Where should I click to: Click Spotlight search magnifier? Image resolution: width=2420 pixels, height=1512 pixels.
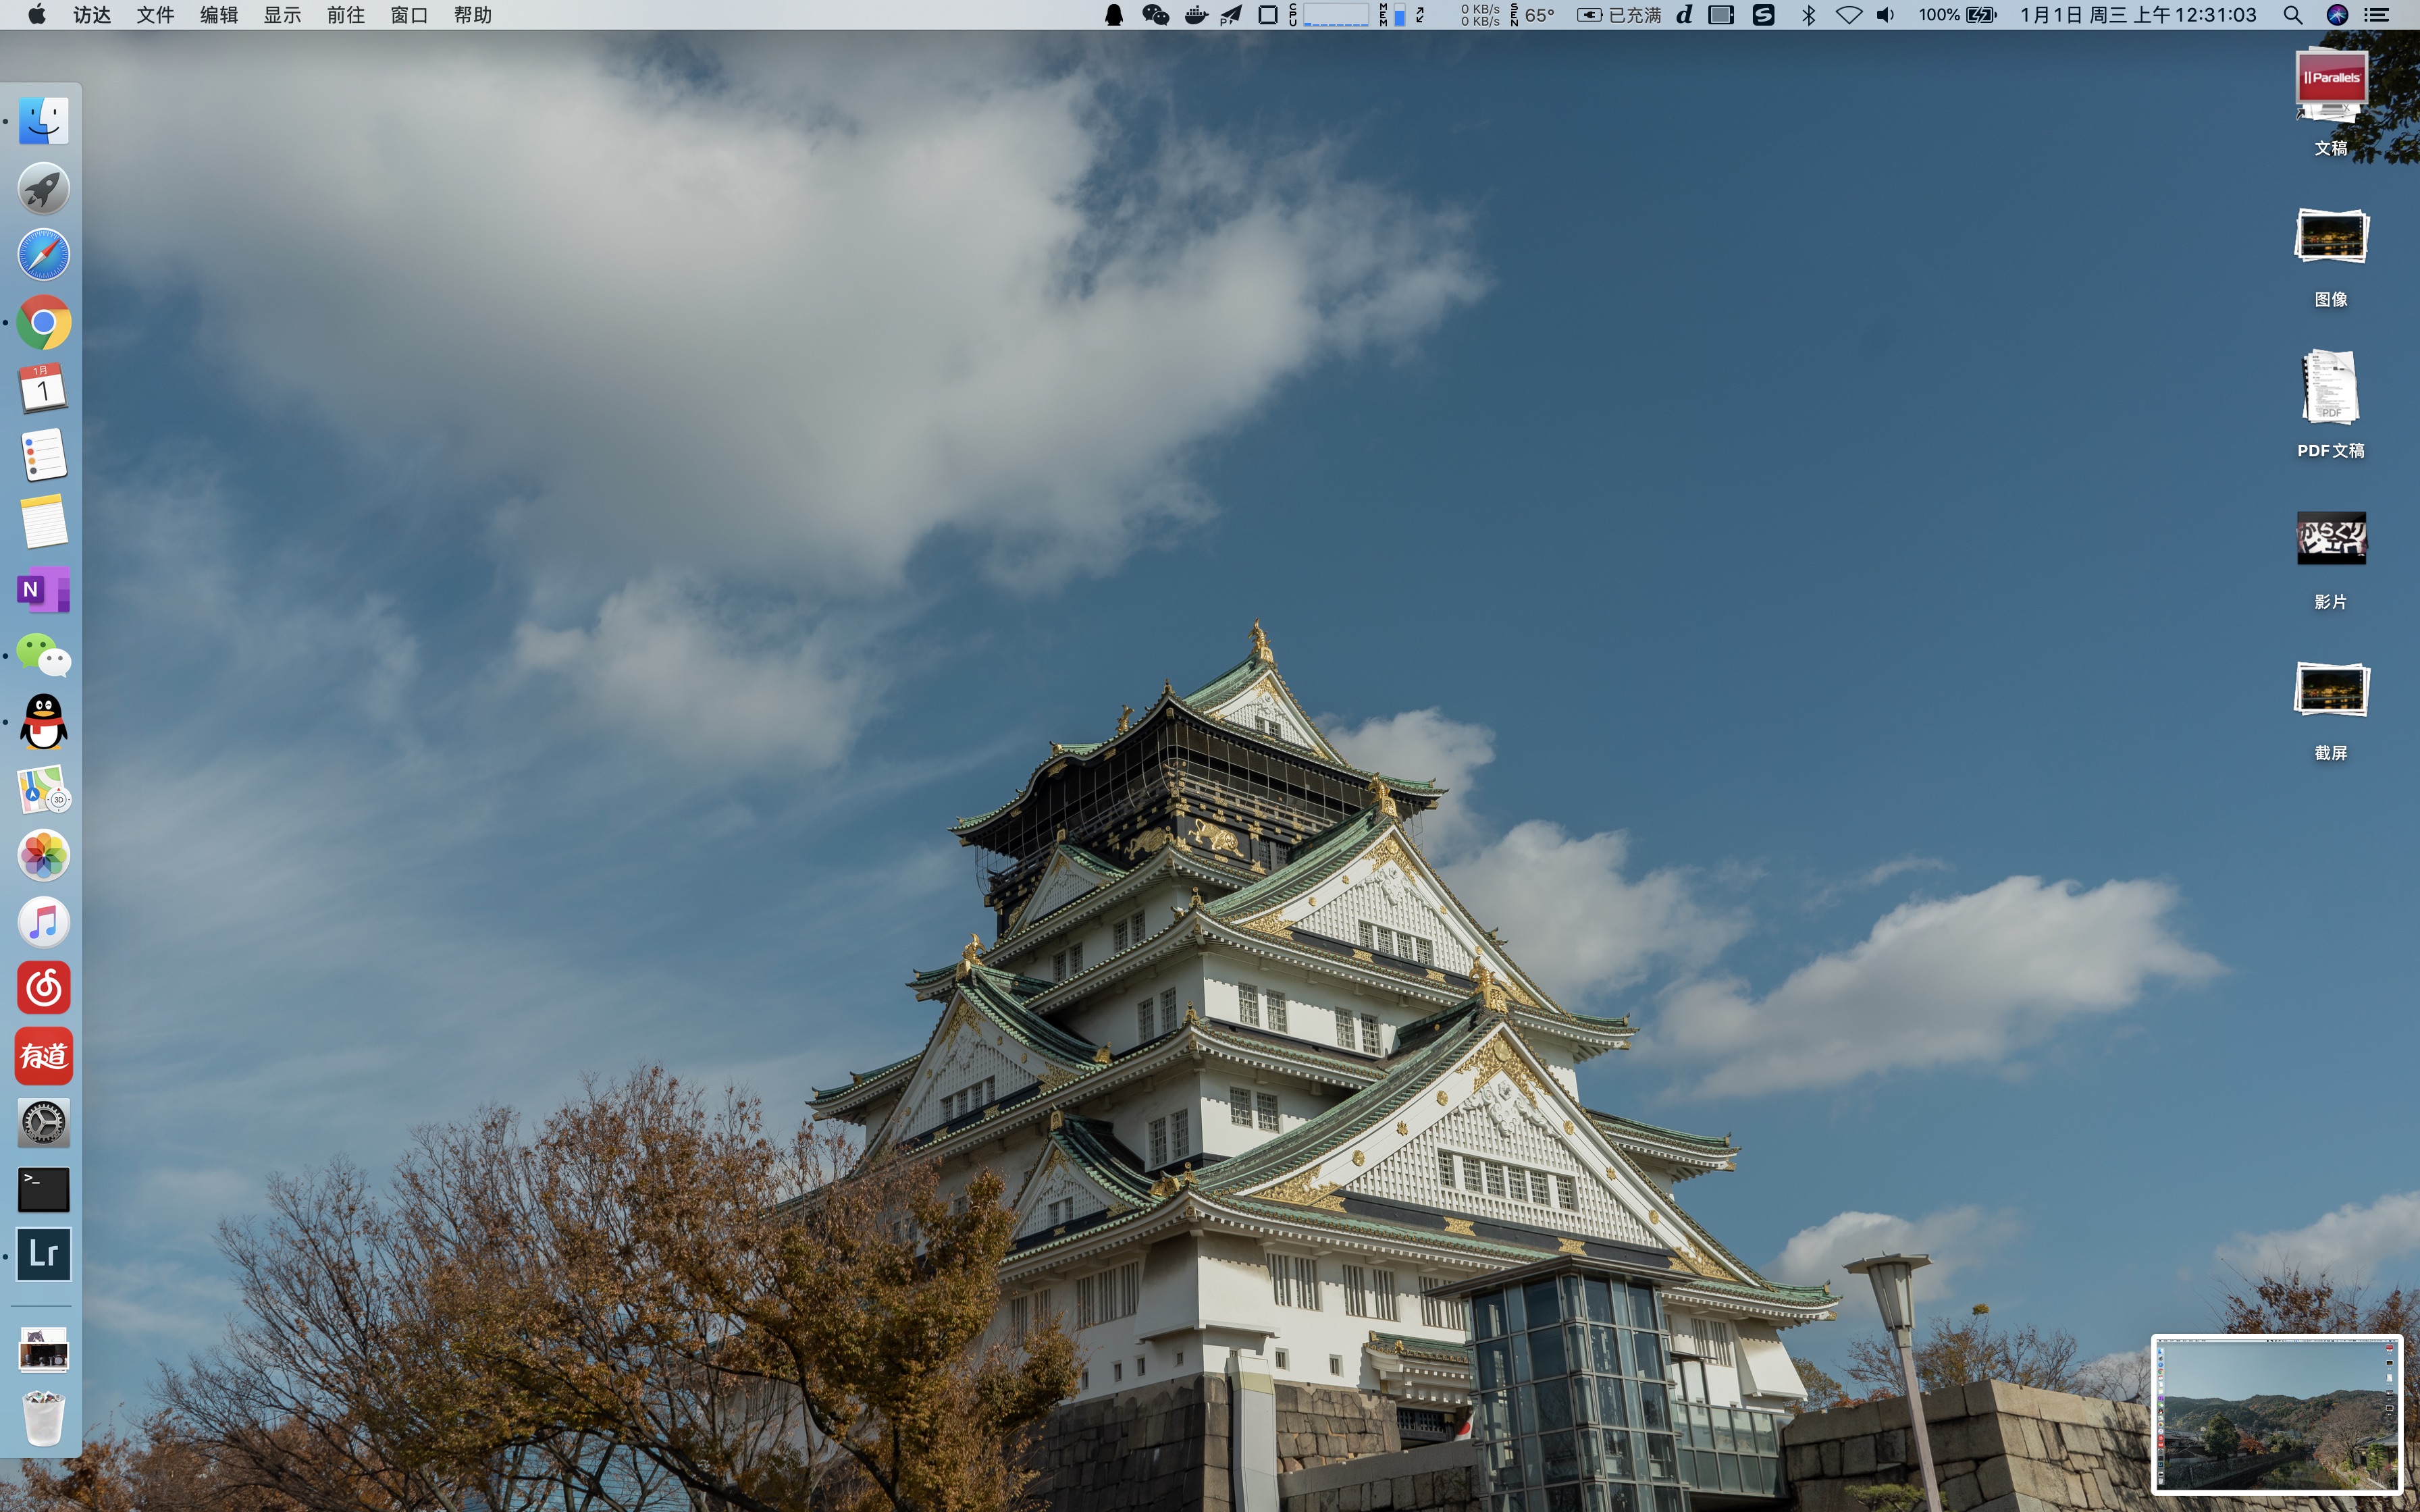tap(2293, 15)
